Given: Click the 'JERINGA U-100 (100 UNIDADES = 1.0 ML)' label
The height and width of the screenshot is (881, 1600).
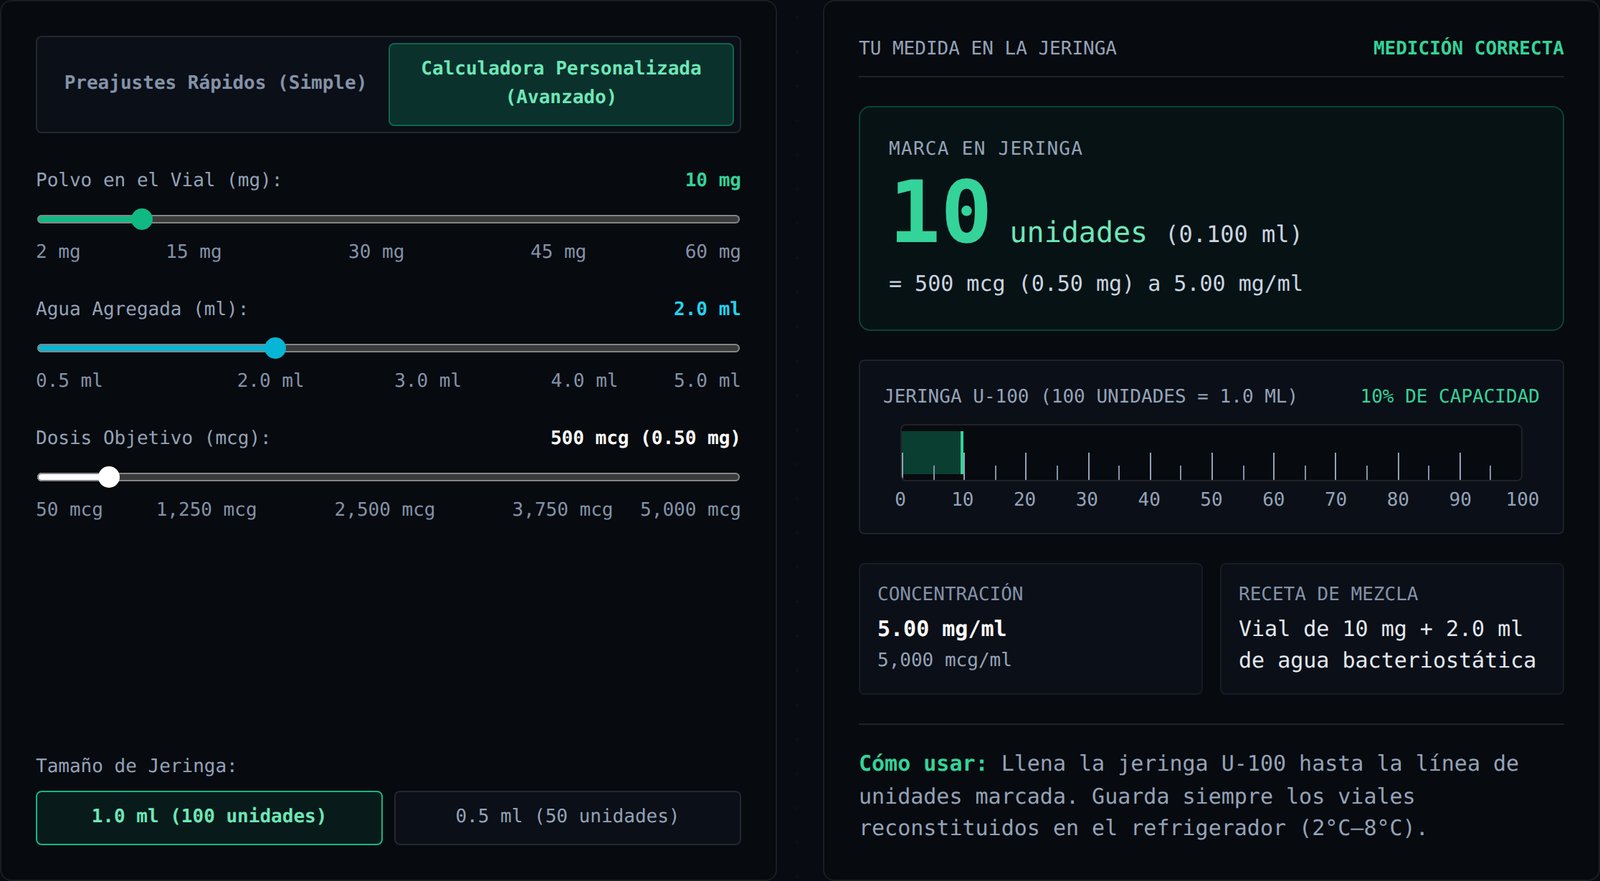Looking at the screenshot, I should [1090, 396].
